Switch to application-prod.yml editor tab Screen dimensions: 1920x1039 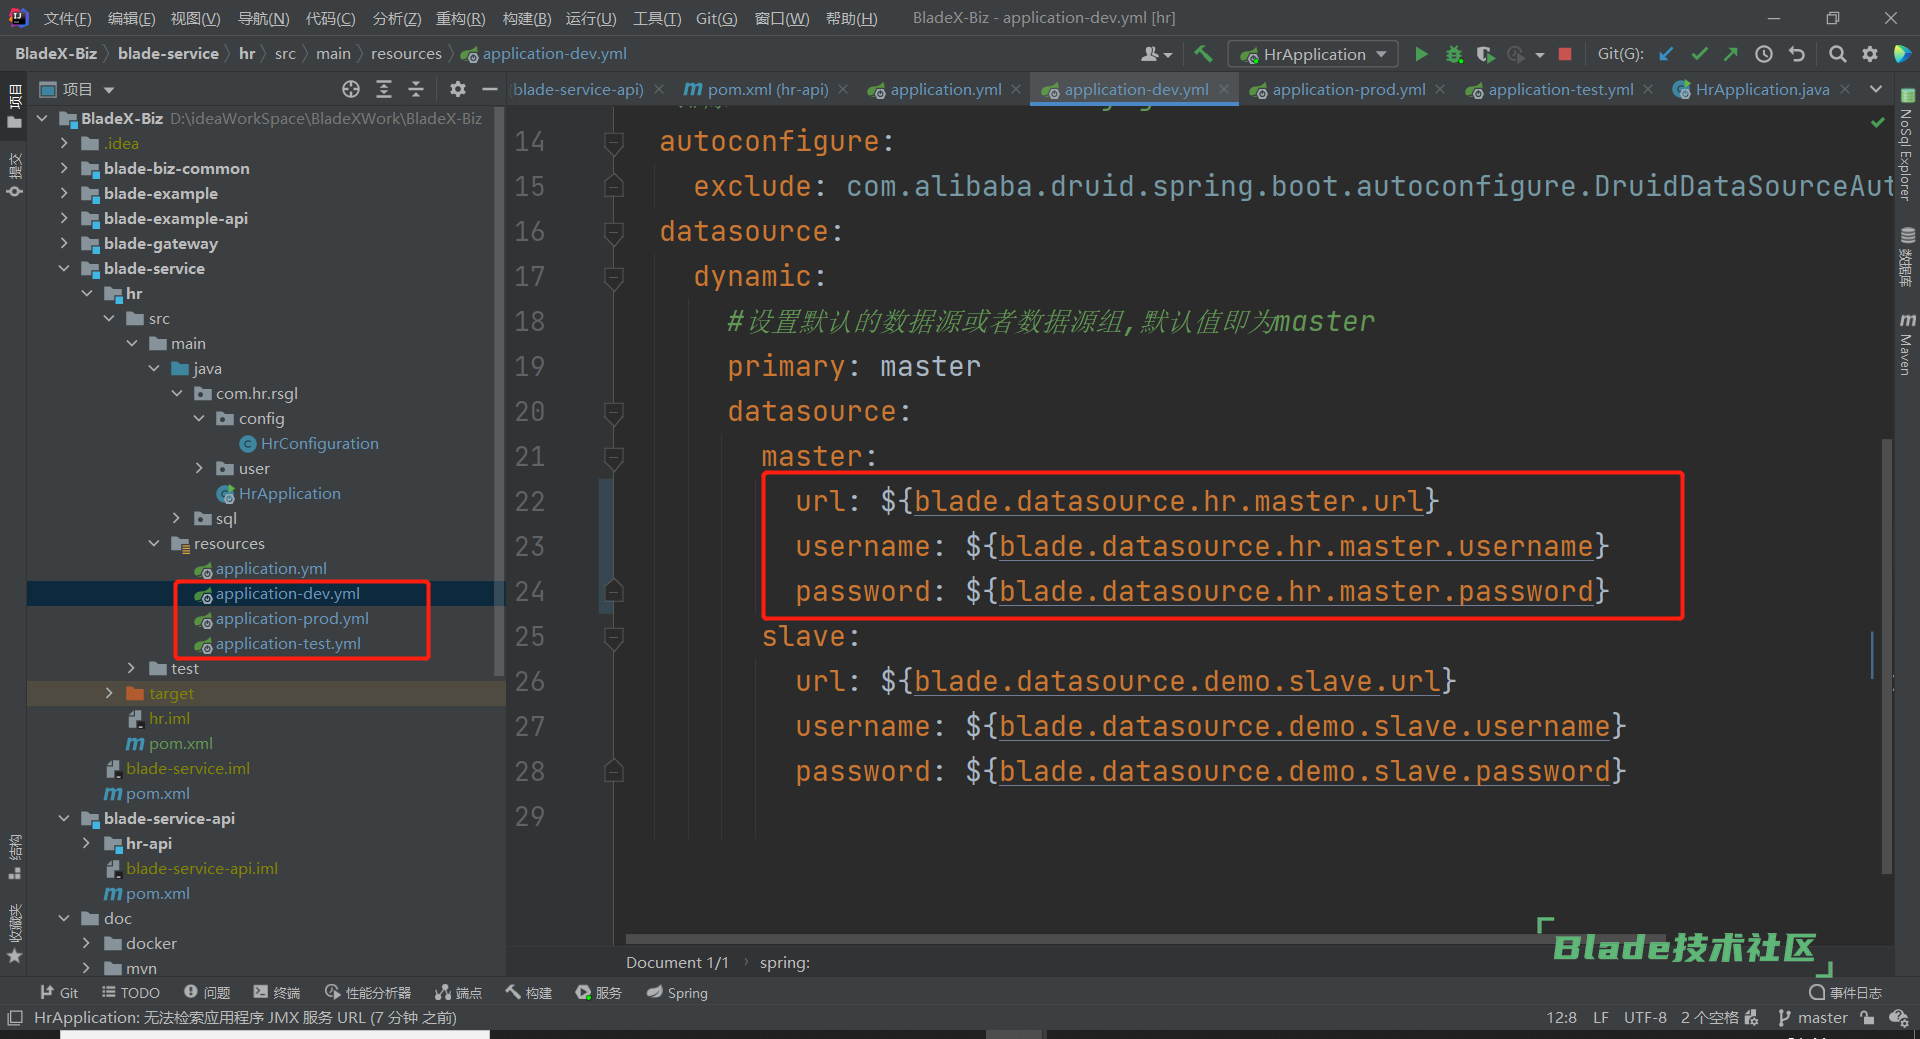click(1348, 90)
